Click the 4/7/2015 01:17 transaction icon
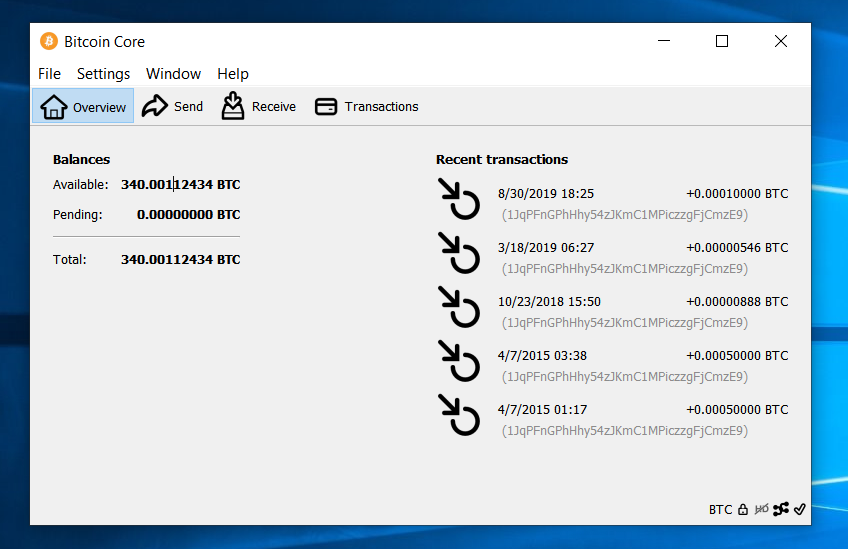 (460, 415)
